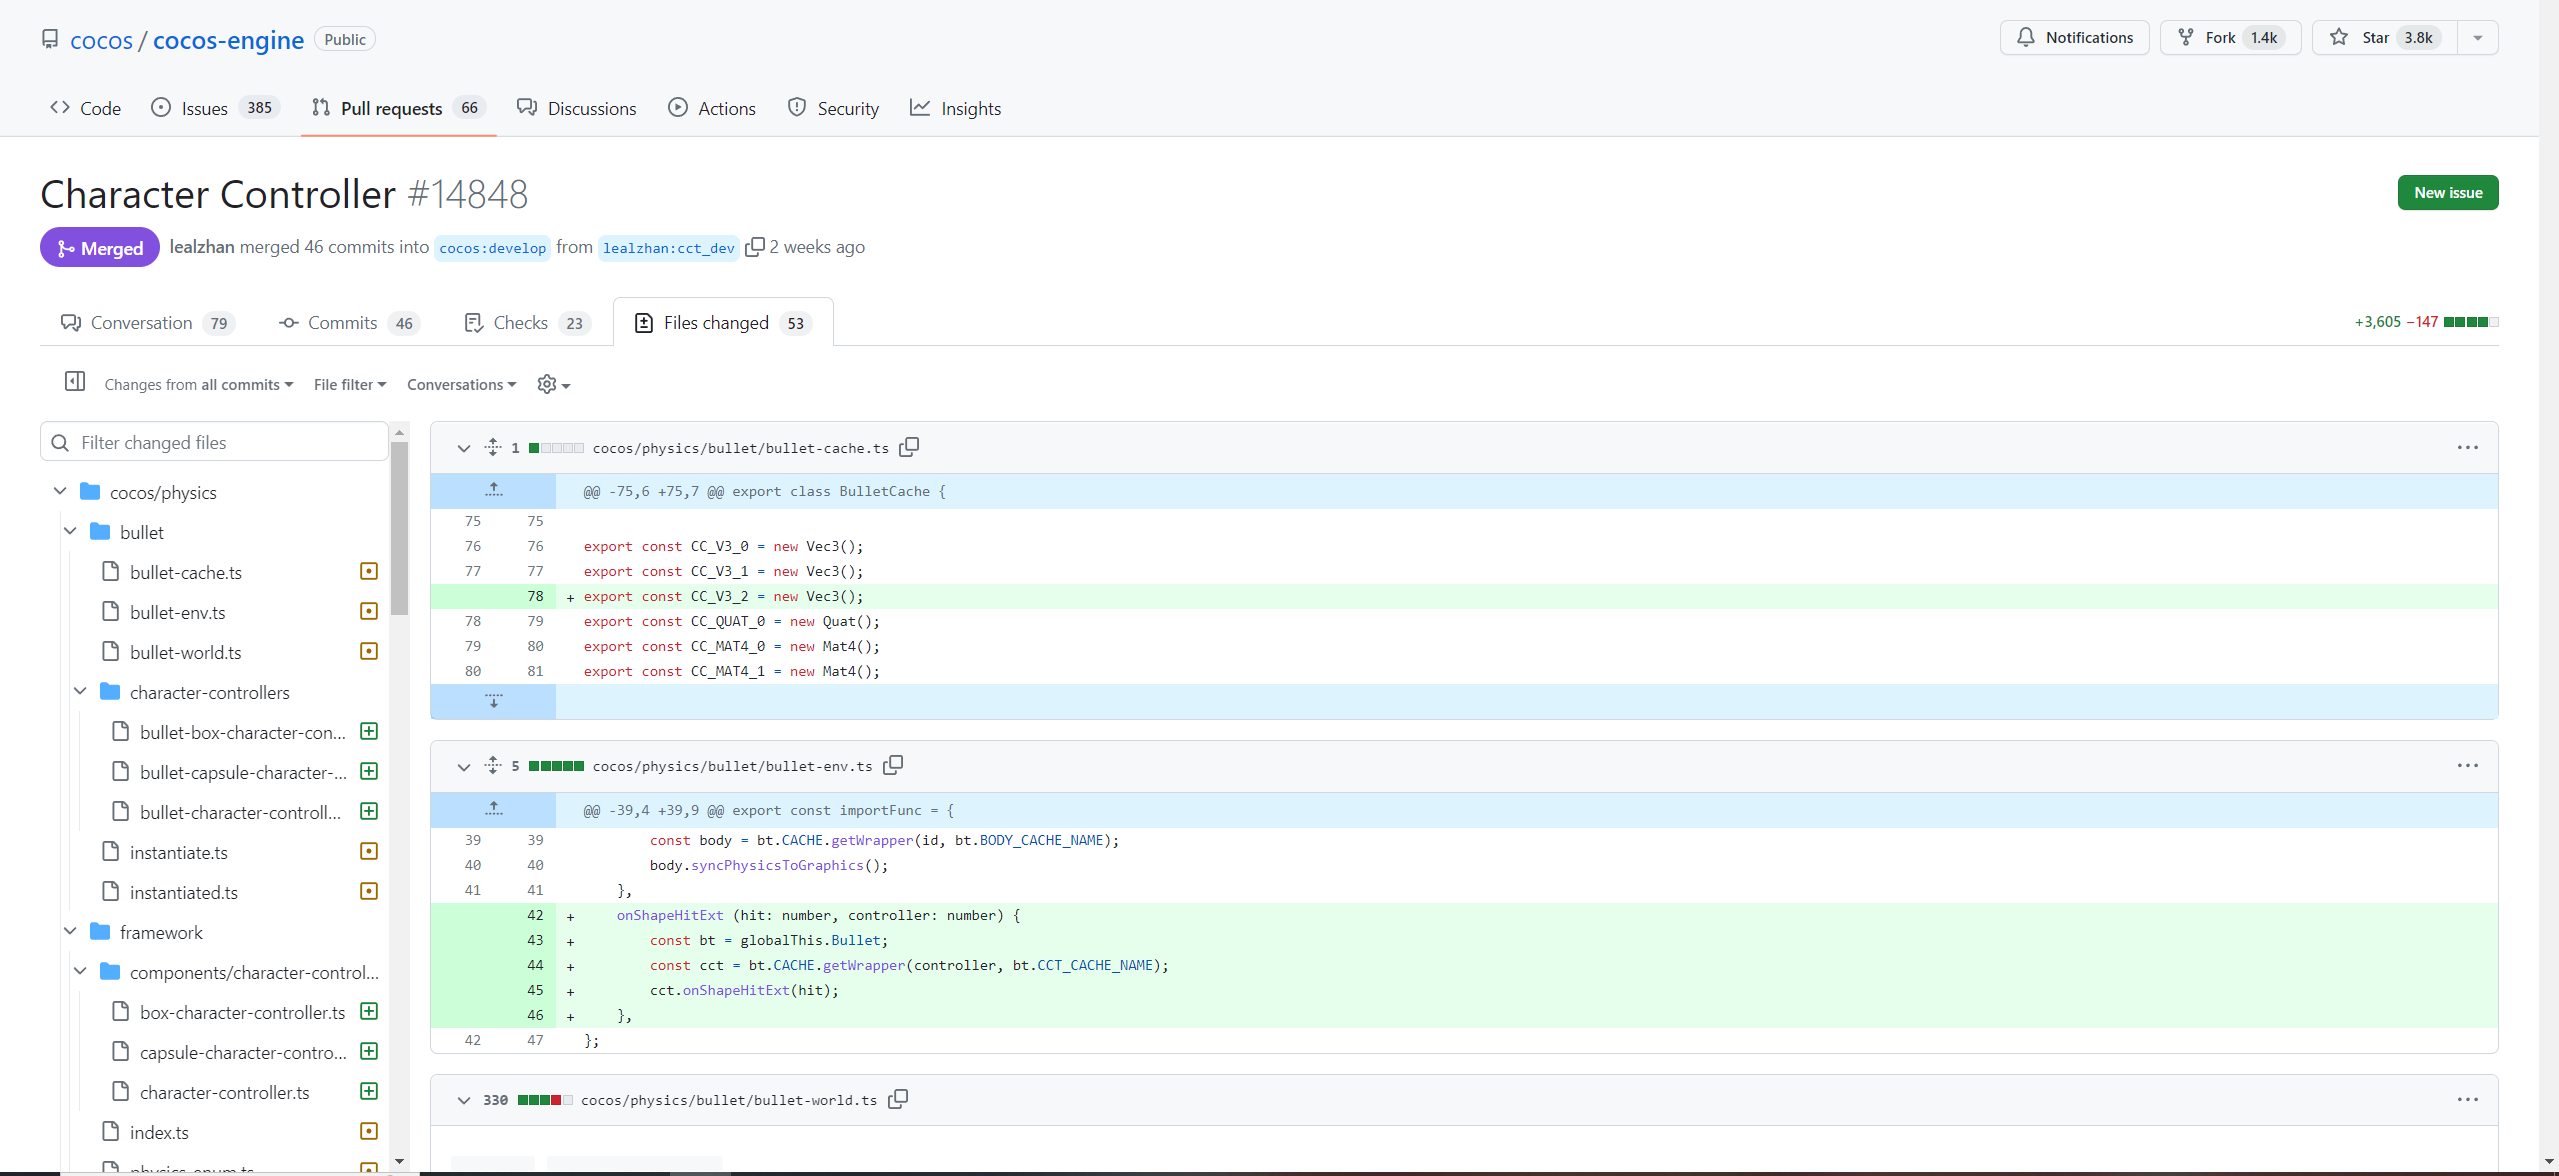This screenshot has width=2559, height=1176.
Task: Click the New issue button
Action: pyautogui.click(x=2447, y=193)
